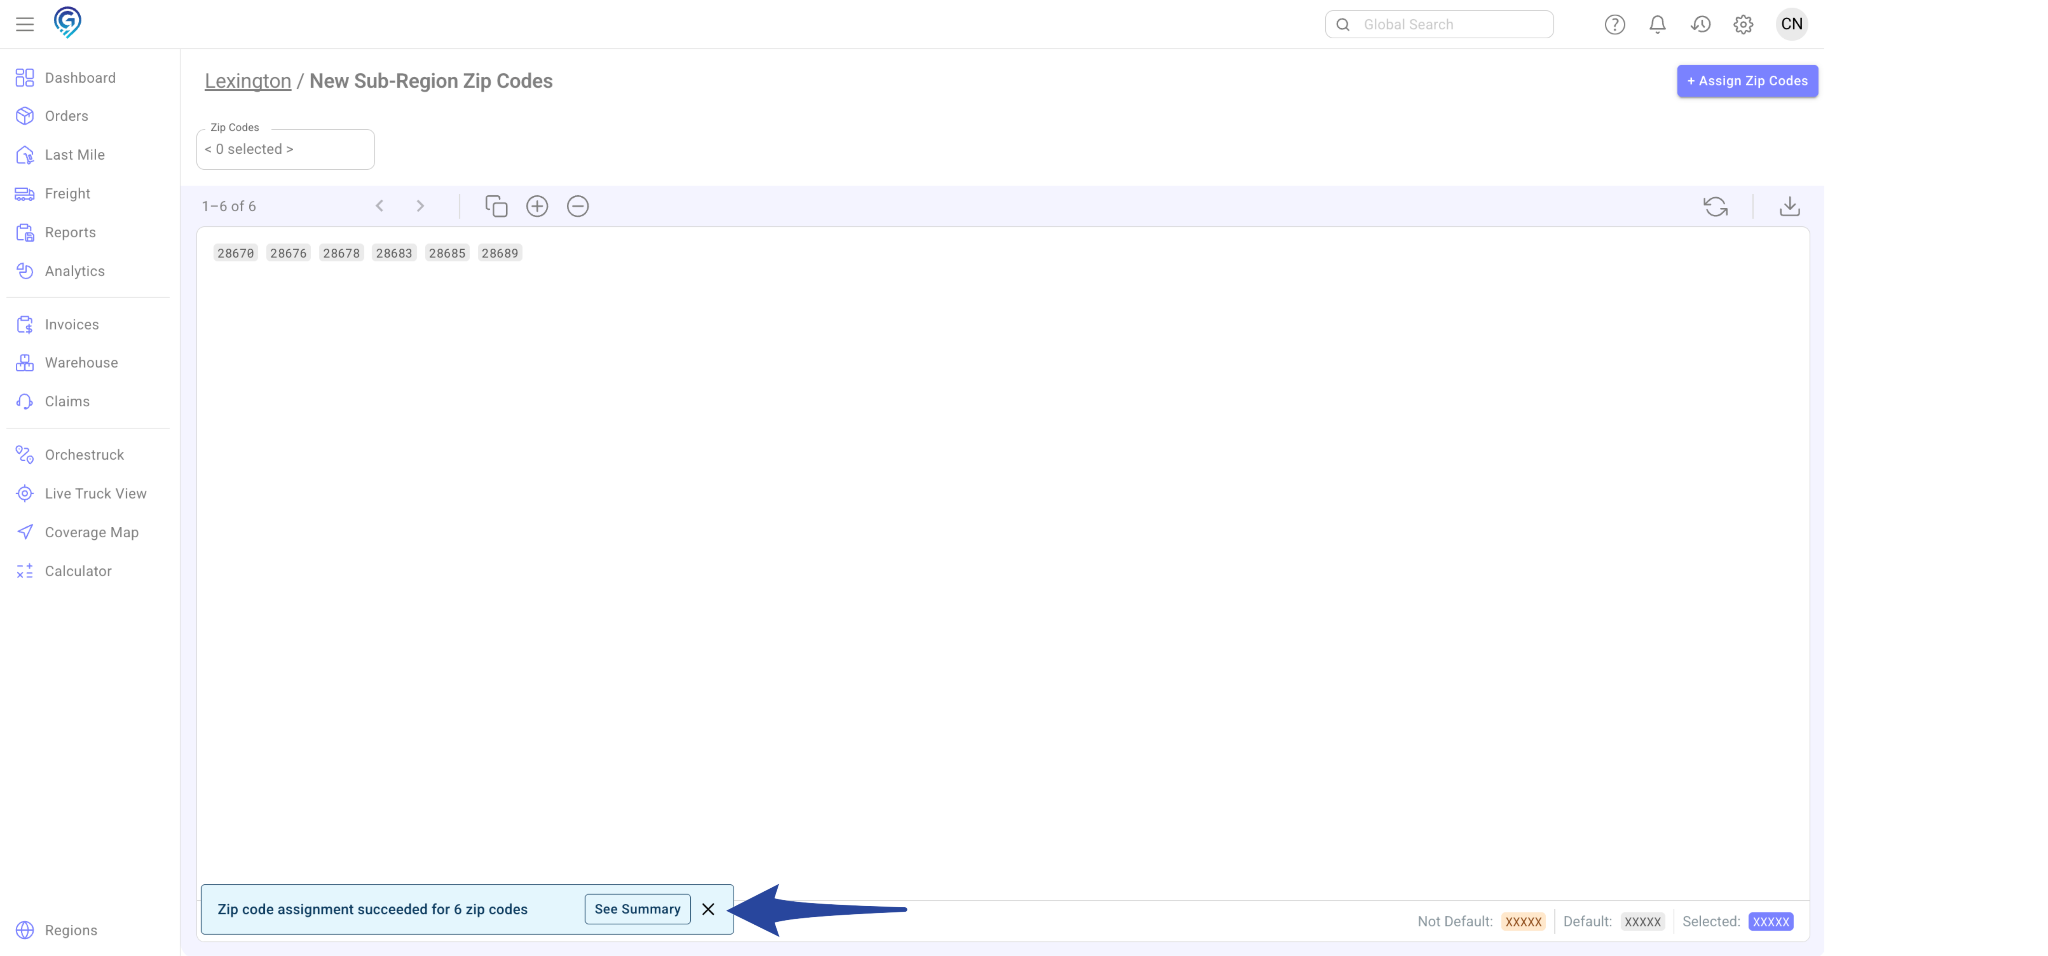Click the plus circle select-all icon
The height and width of the screenshot is (956, 2048).
tap(537, 206)
